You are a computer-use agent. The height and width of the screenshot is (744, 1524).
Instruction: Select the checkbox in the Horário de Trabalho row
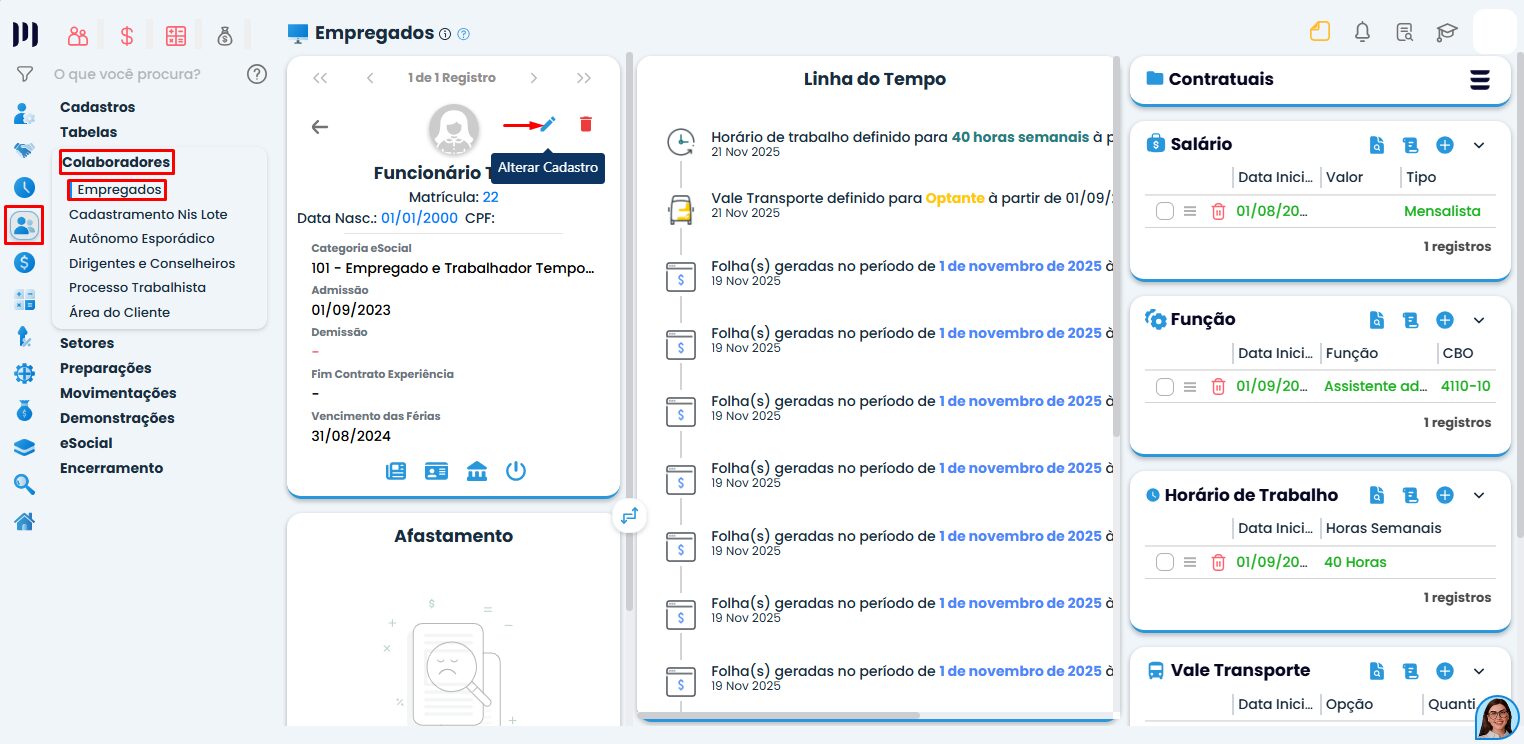(1165, 562)
